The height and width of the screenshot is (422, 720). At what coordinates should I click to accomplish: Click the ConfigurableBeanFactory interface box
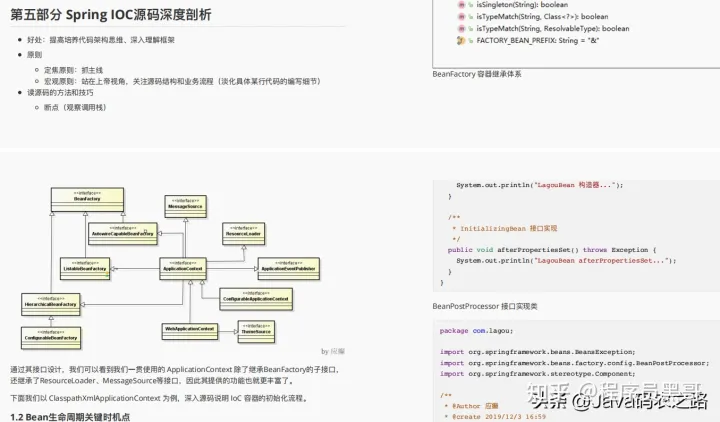(51, 338)
